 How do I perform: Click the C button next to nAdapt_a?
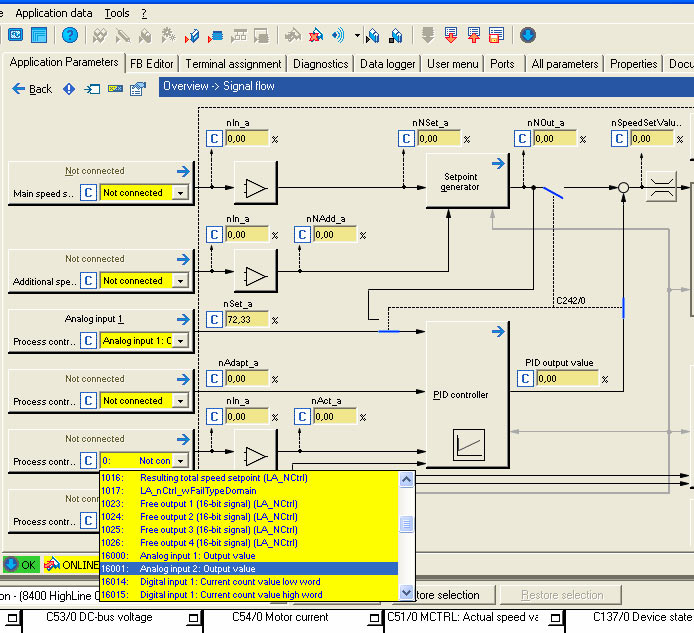tap(215, 379)
